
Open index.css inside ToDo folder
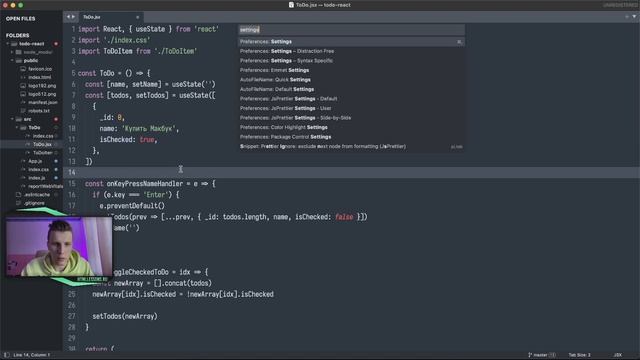point(43,136)
